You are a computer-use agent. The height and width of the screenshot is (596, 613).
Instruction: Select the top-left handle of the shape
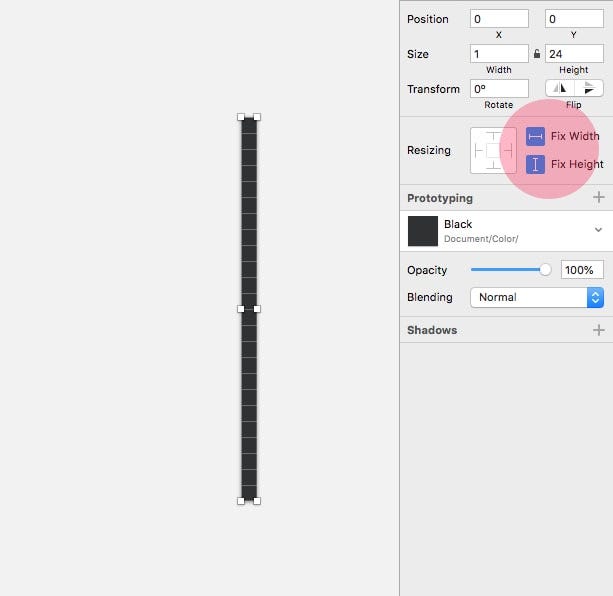coord(241,117)
